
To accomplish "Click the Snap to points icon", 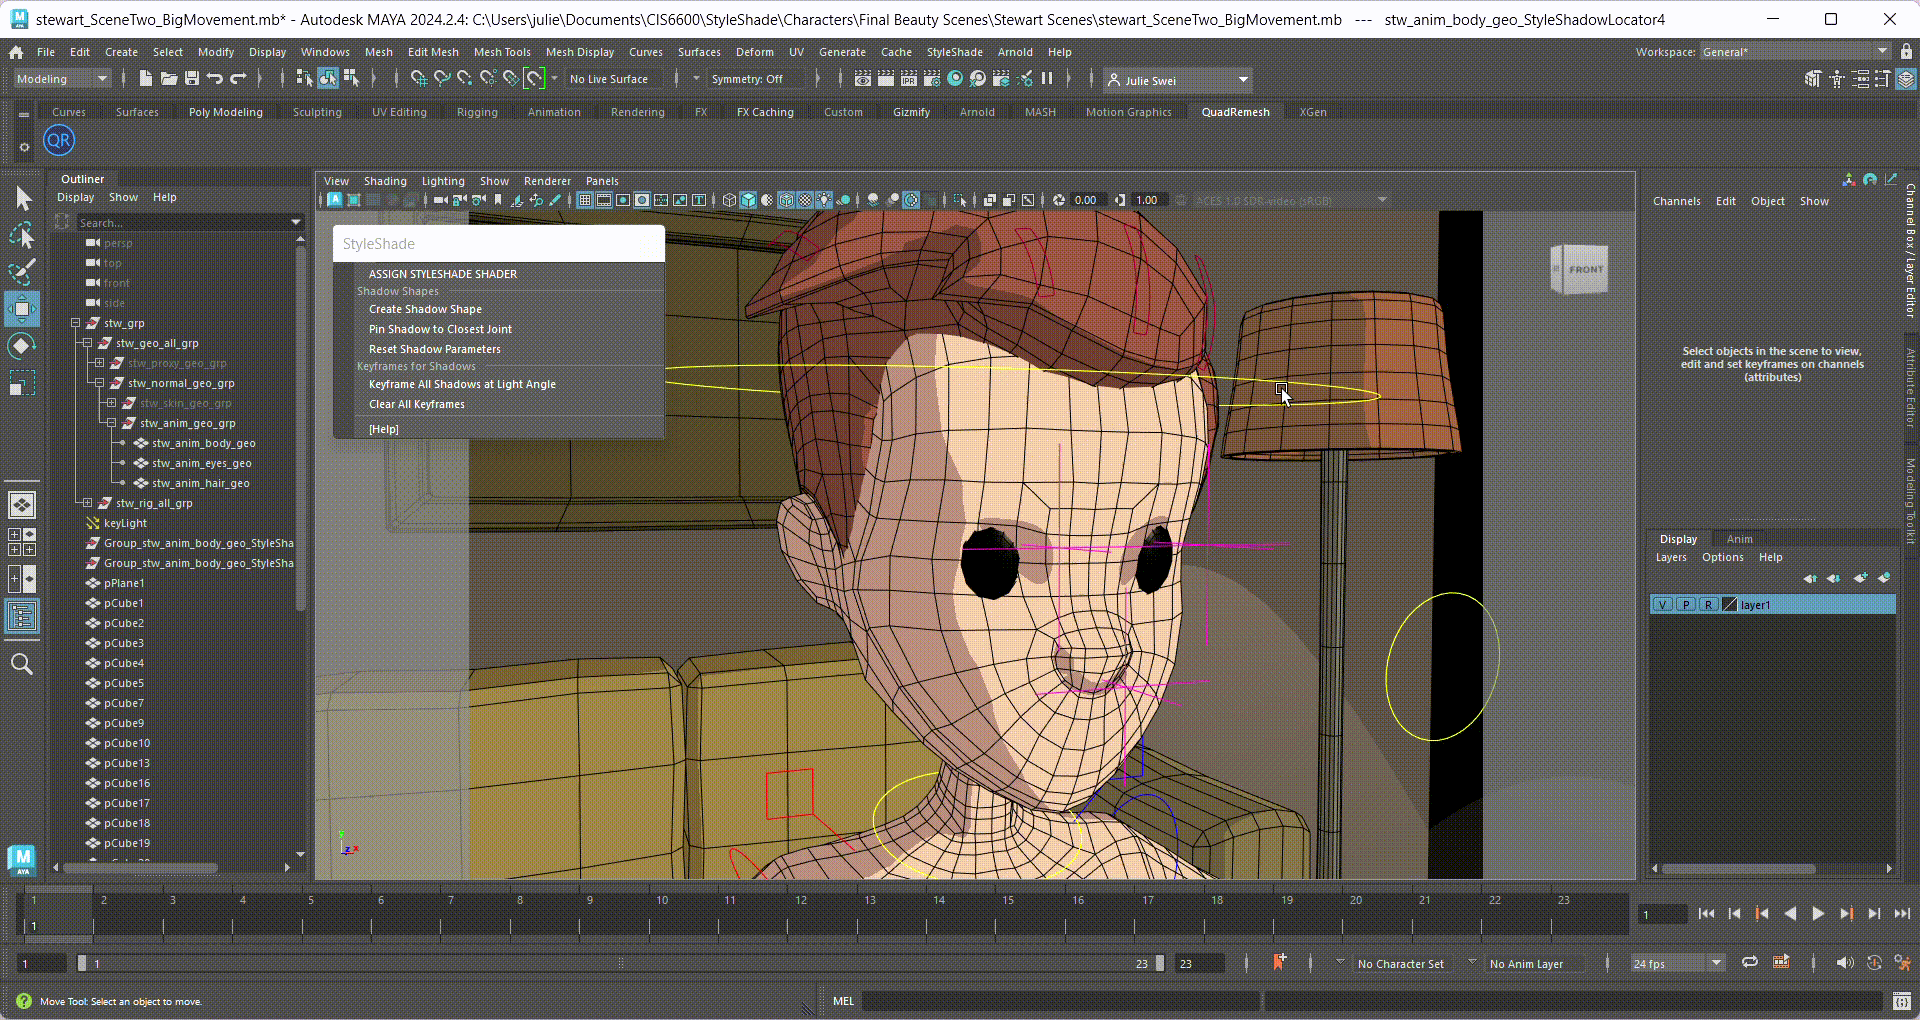I will click(x=465, y=79).
